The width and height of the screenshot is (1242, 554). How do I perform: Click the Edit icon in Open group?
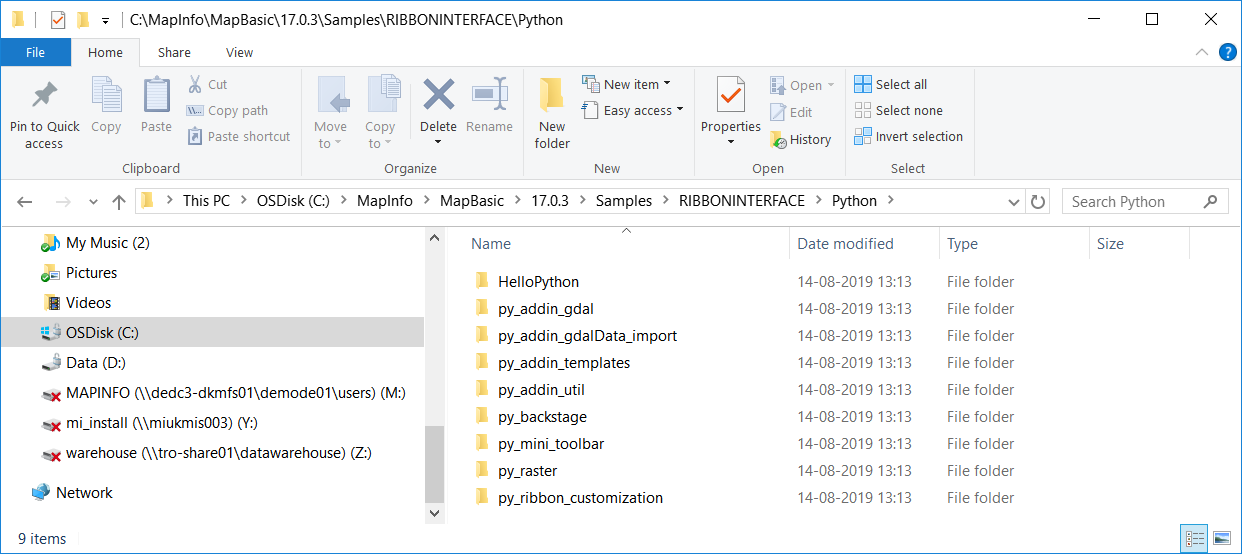(778, 112)
